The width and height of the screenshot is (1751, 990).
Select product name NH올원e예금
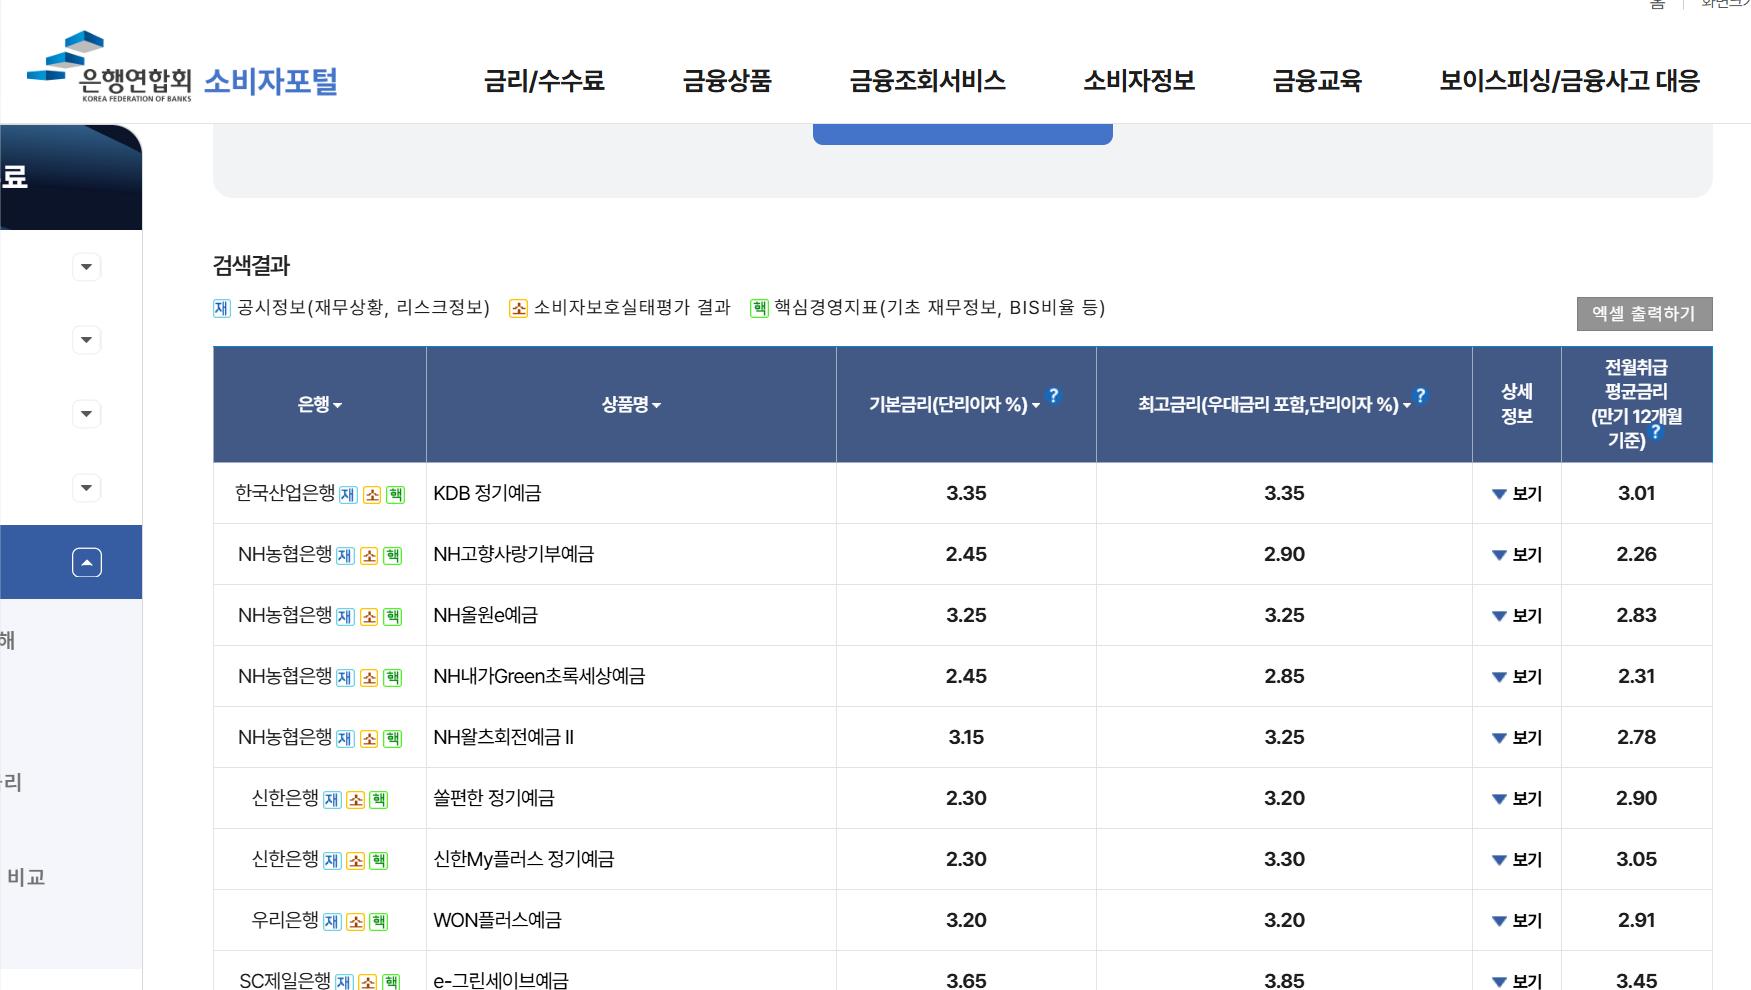pyautogui.click(x=485, y=615)
